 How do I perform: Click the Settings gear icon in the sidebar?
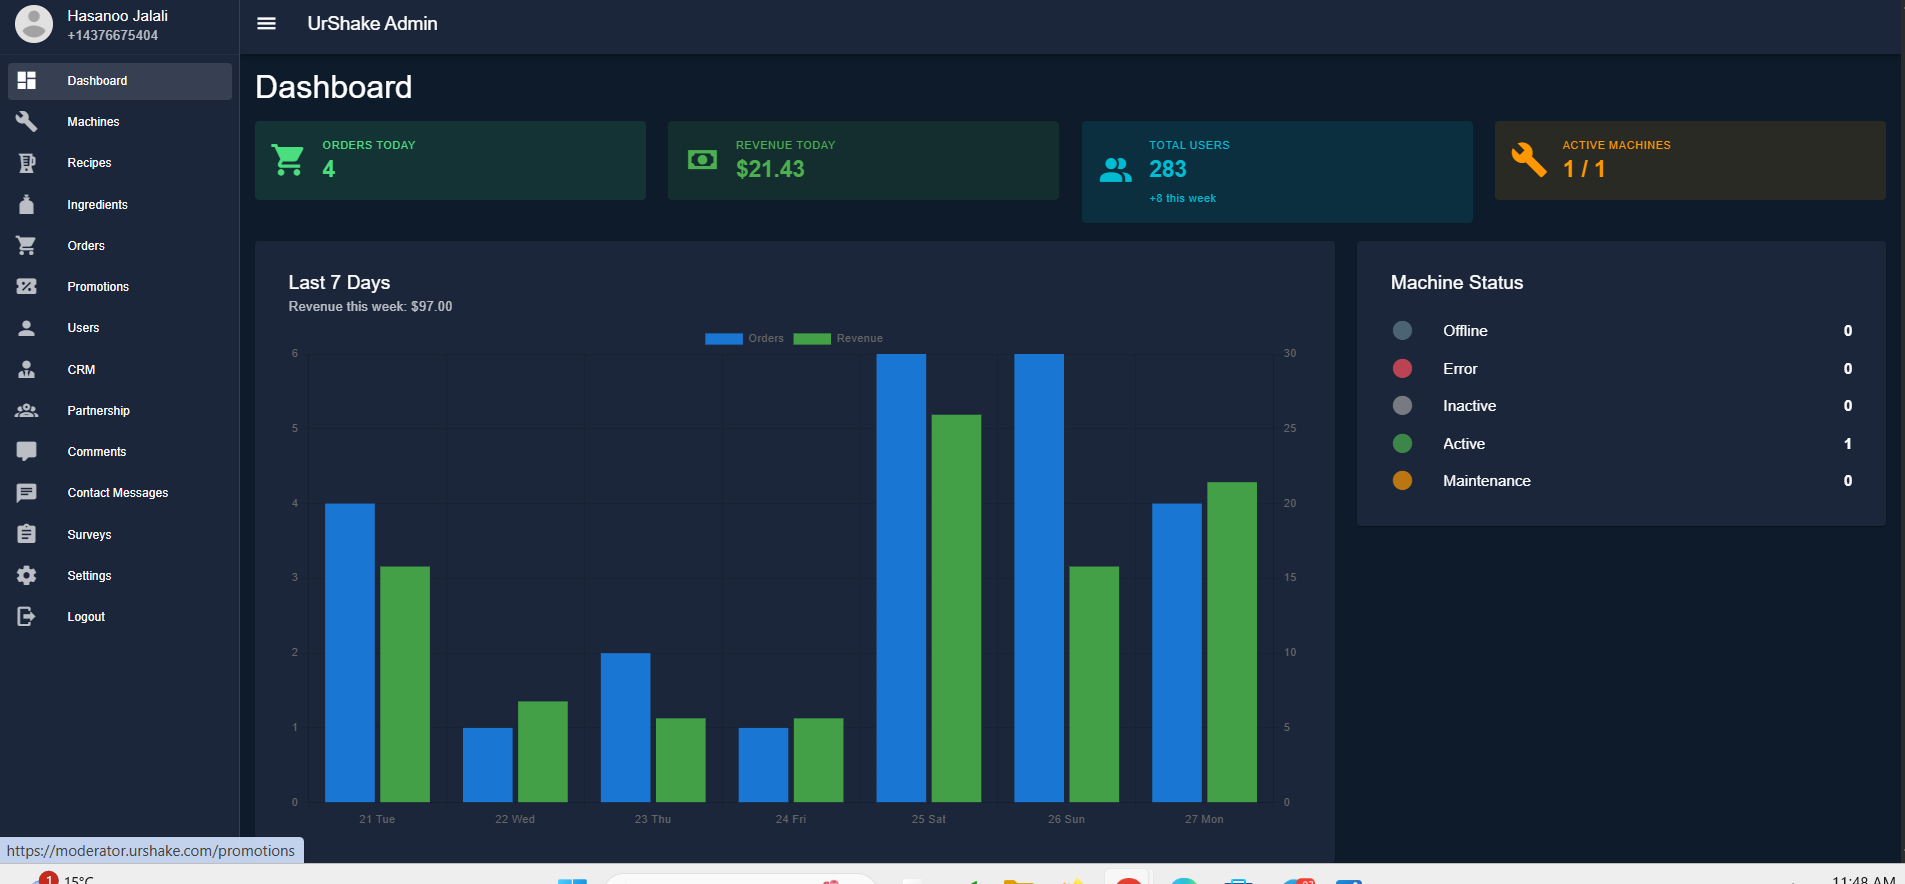pyautogui.click(x=27, y=575)
